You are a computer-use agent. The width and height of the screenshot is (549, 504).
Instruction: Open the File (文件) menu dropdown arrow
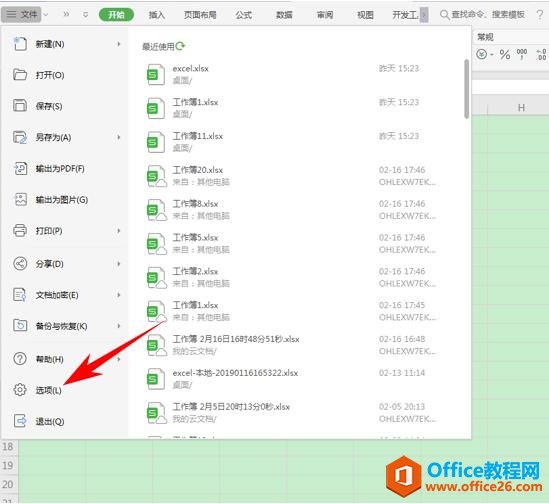46,15
